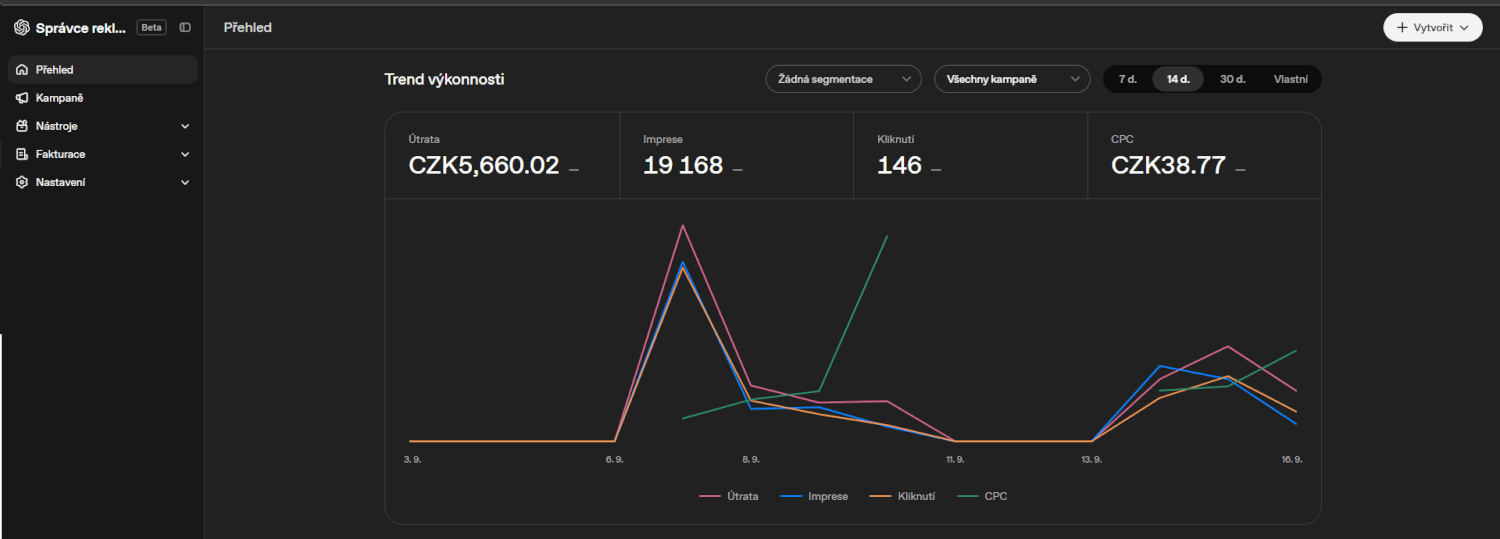This screenshot has height=539, width=1500.
Task: Expand the Nástroje section chevron
Action: tap(185, 126)
